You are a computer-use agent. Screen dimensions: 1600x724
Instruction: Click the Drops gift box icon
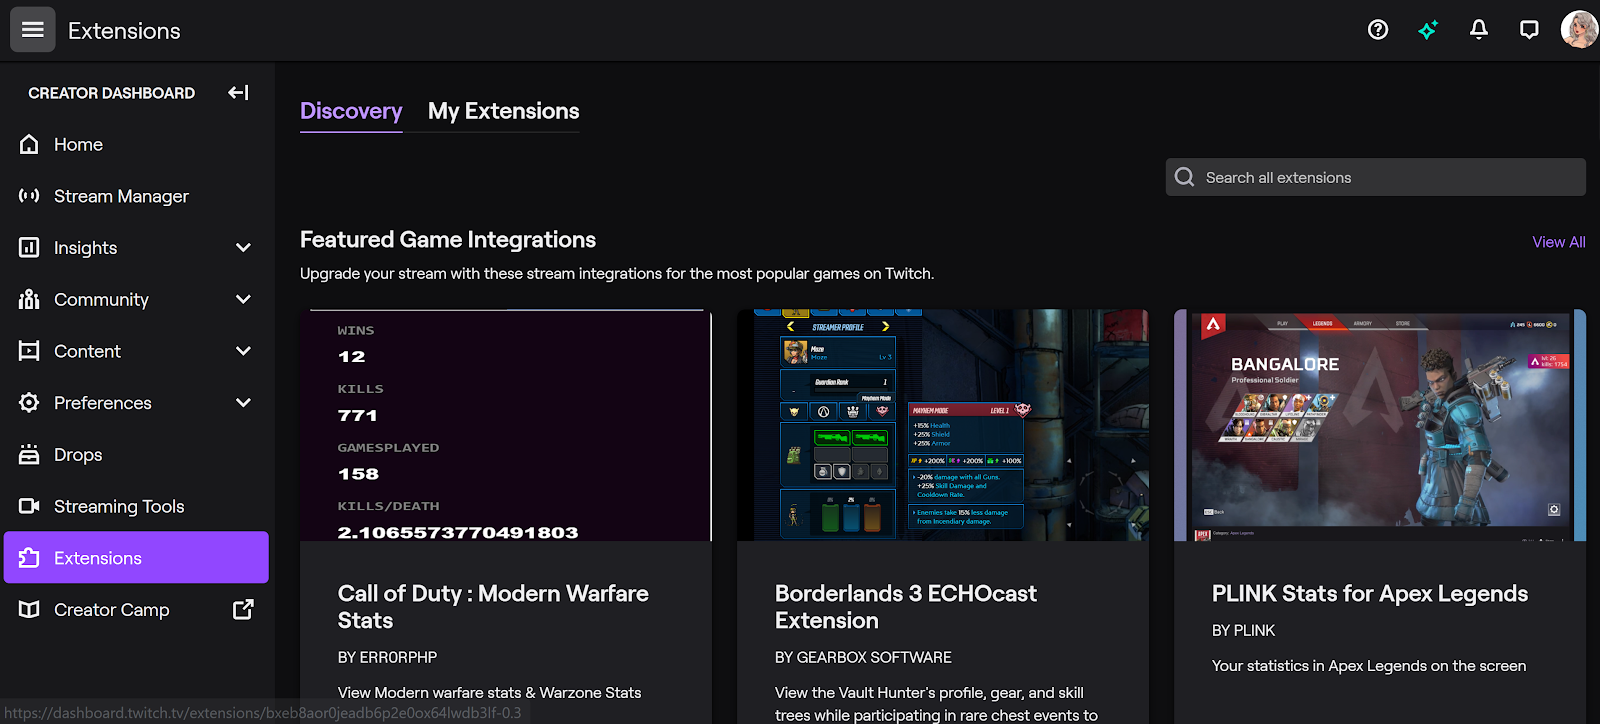[x=29, y=454]
